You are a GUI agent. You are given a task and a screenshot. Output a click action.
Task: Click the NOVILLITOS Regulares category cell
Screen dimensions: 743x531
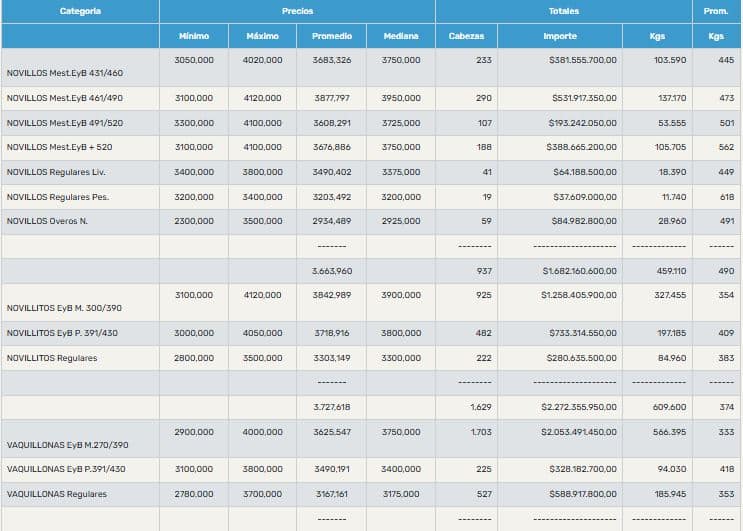(52, 358)
